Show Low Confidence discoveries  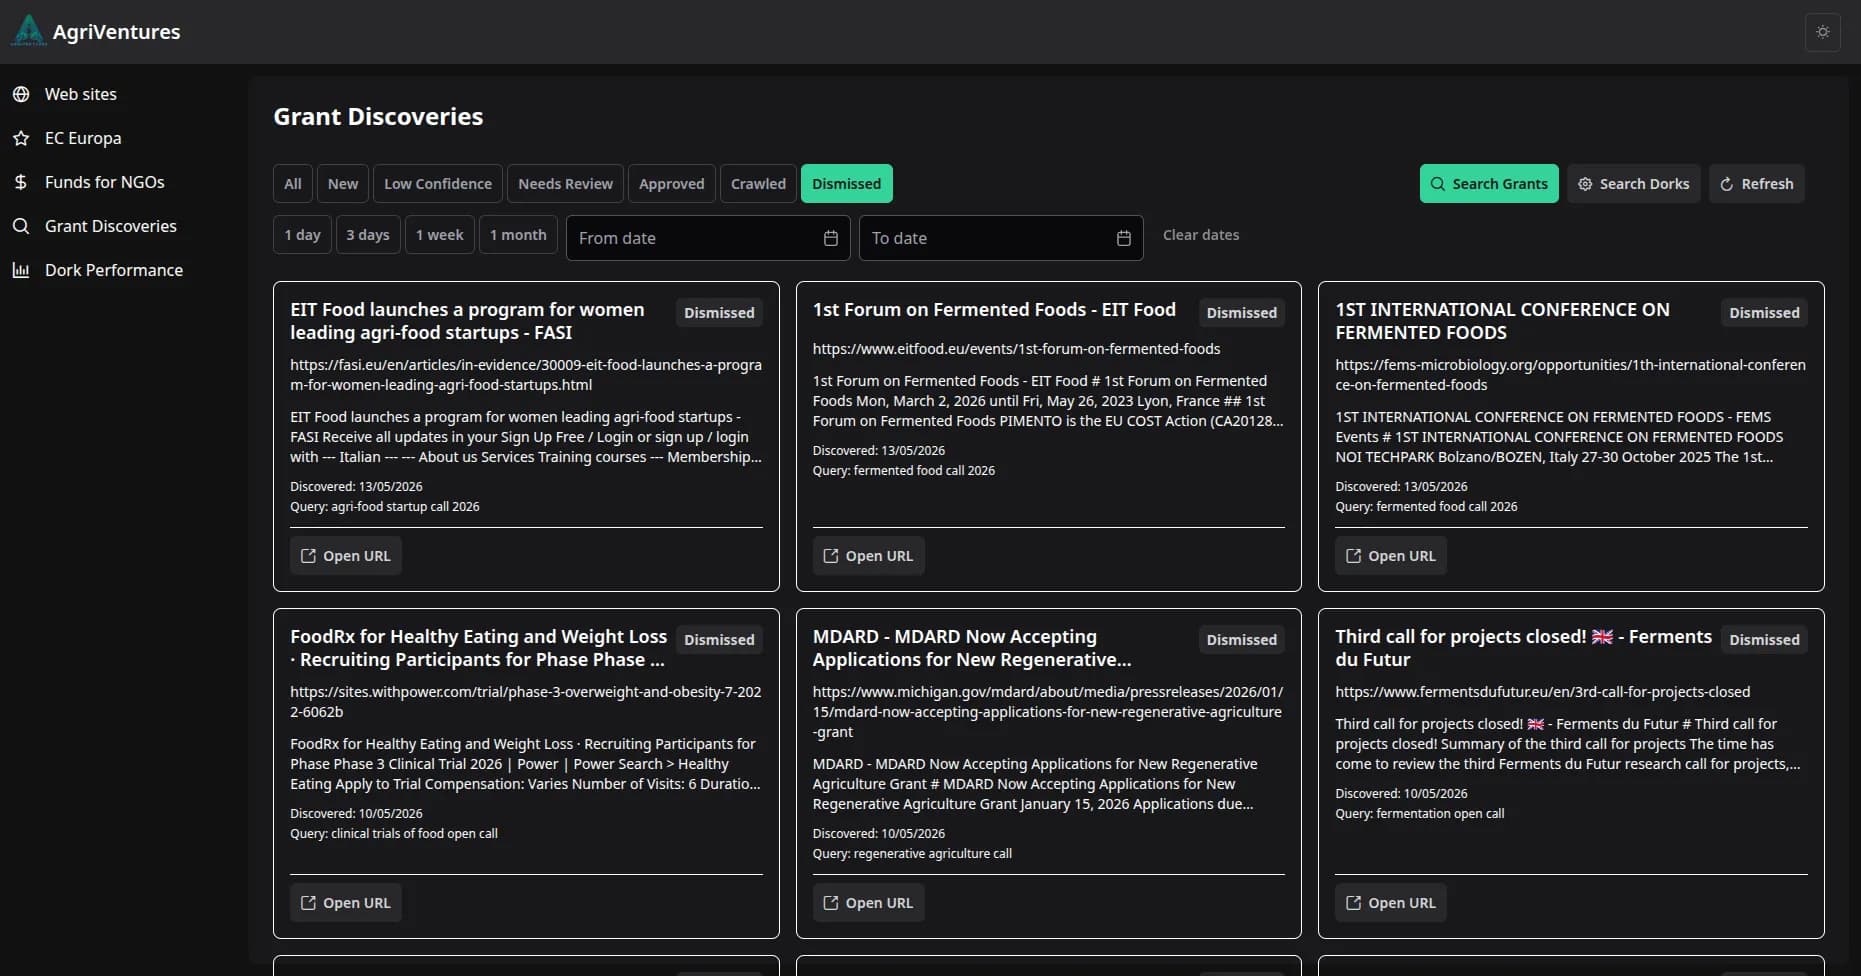[x=438, y=184]
